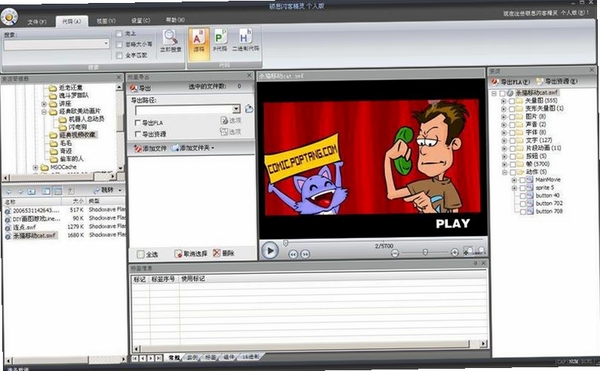The image size is (600, 371).
Task: Check the sprite 5 checkbox
Action: [522, 188]
